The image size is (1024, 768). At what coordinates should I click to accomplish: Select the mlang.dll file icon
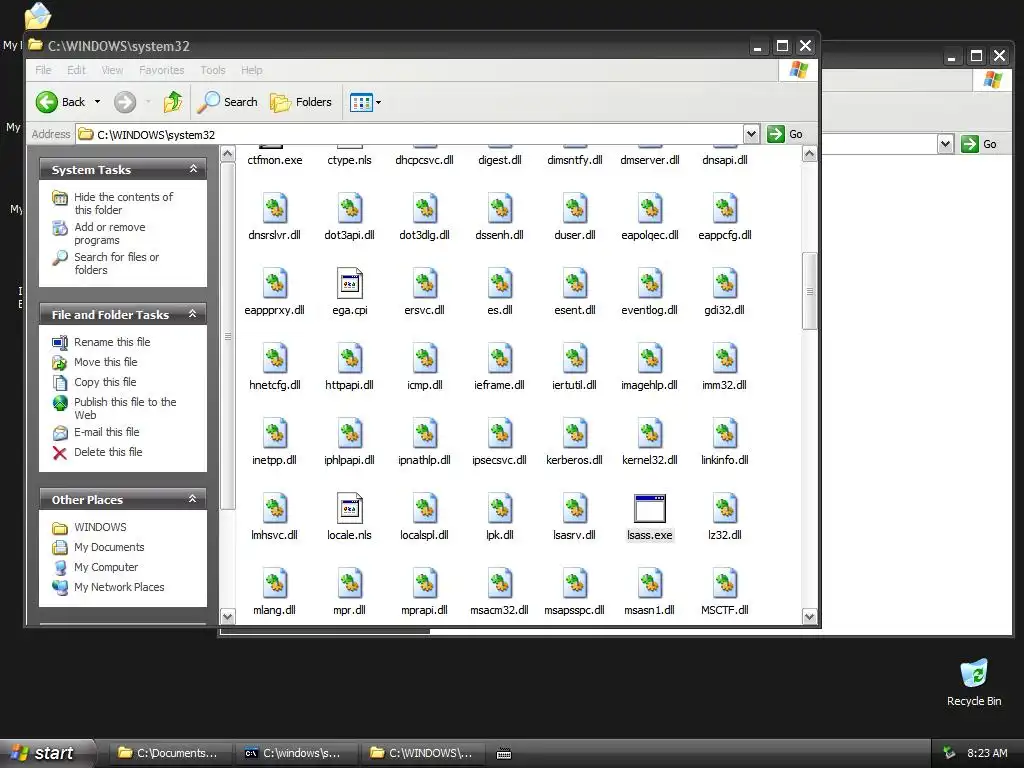click(x=274, y=584)
